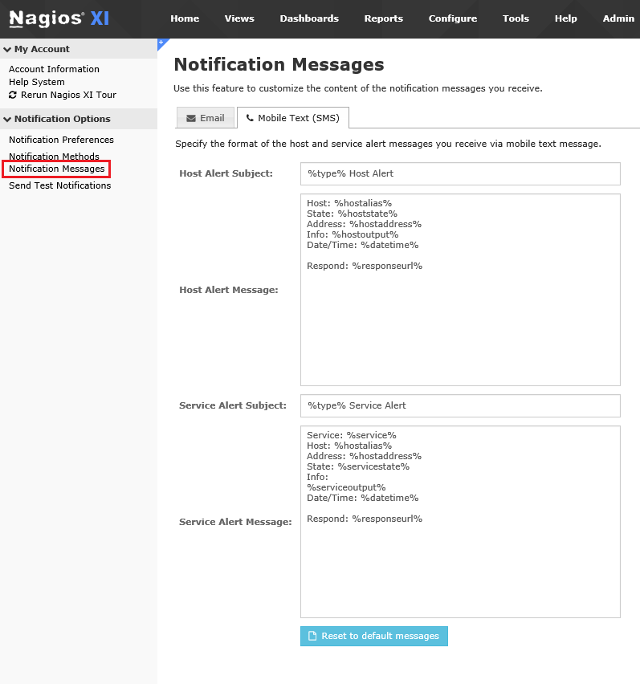Click the Nagios XI logo
Image resolution: width=640 pixels, height=684 pixels.
tap(59, 19)
